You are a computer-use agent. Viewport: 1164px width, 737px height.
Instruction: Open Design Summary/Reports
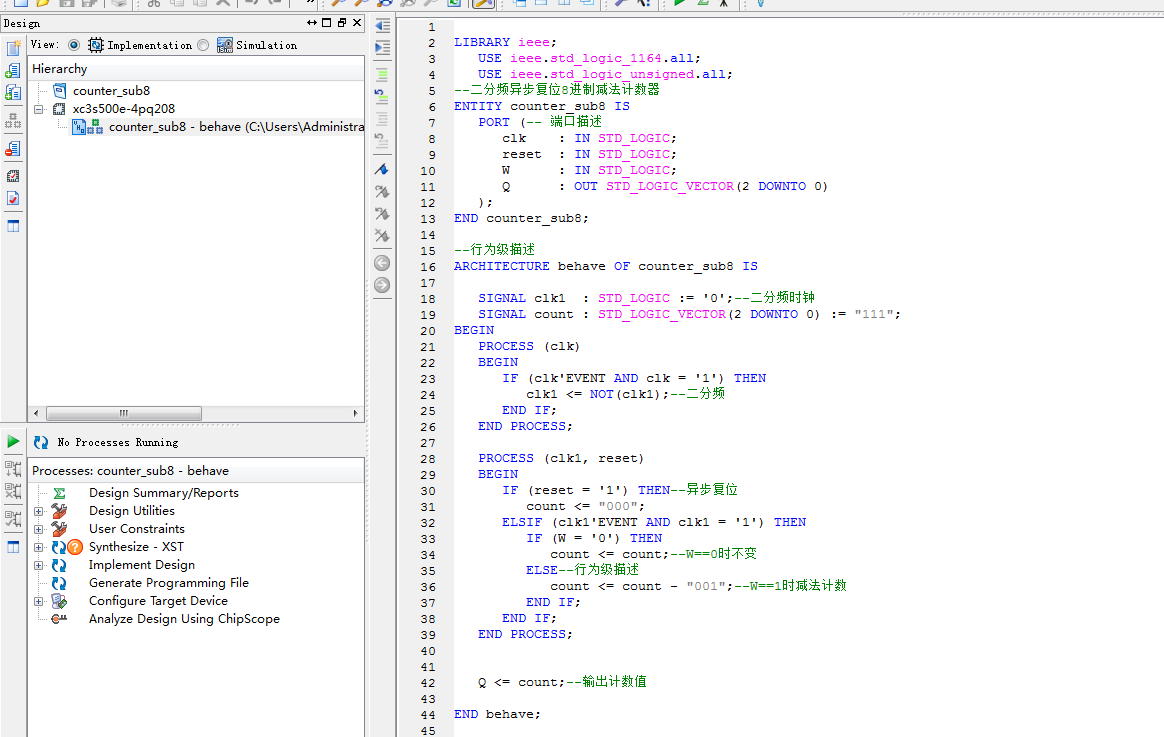point(163,493)
